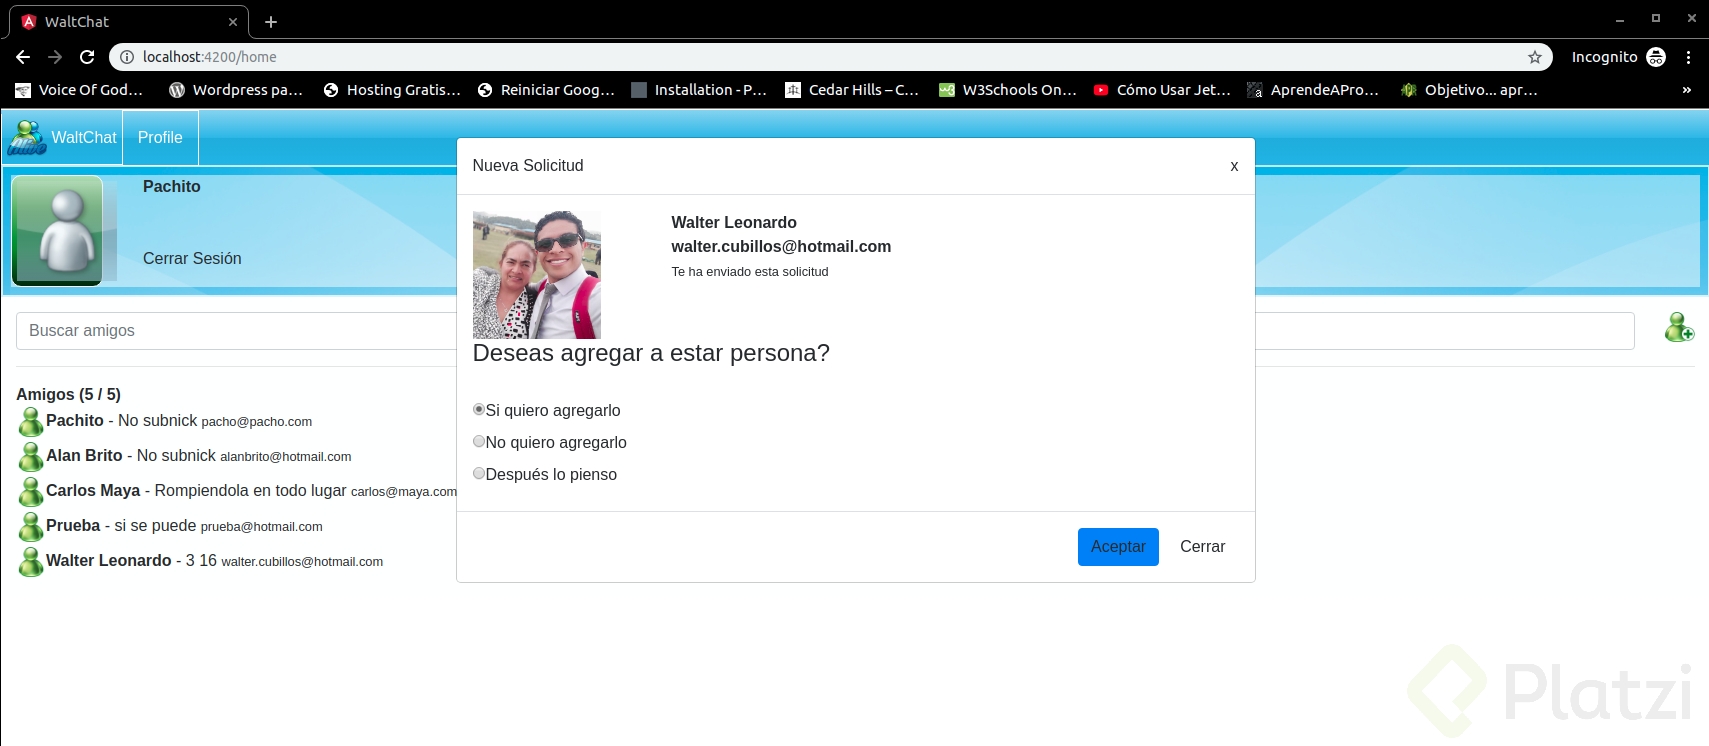Open 'Cedar Hills' bookmark
1709x746 pixels.
coord(852,90)
